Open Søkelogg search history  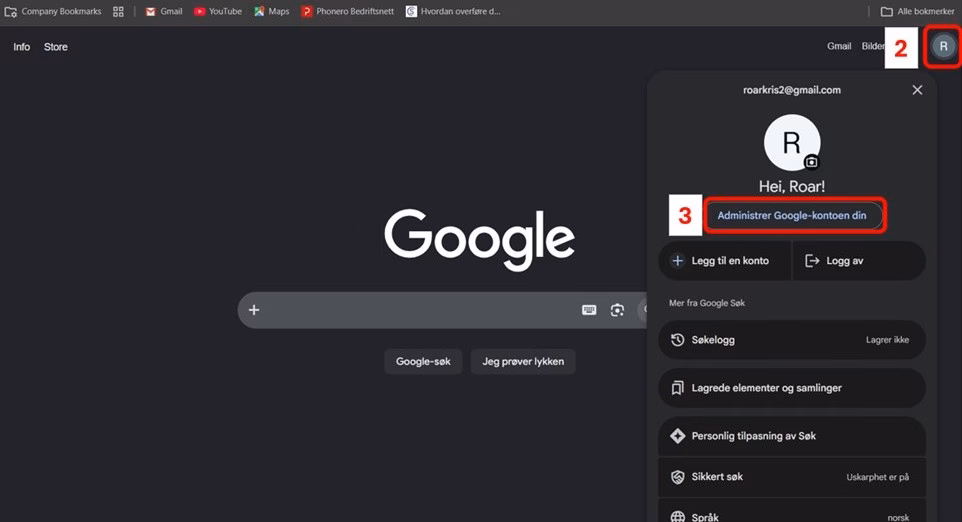pos(792,340)
